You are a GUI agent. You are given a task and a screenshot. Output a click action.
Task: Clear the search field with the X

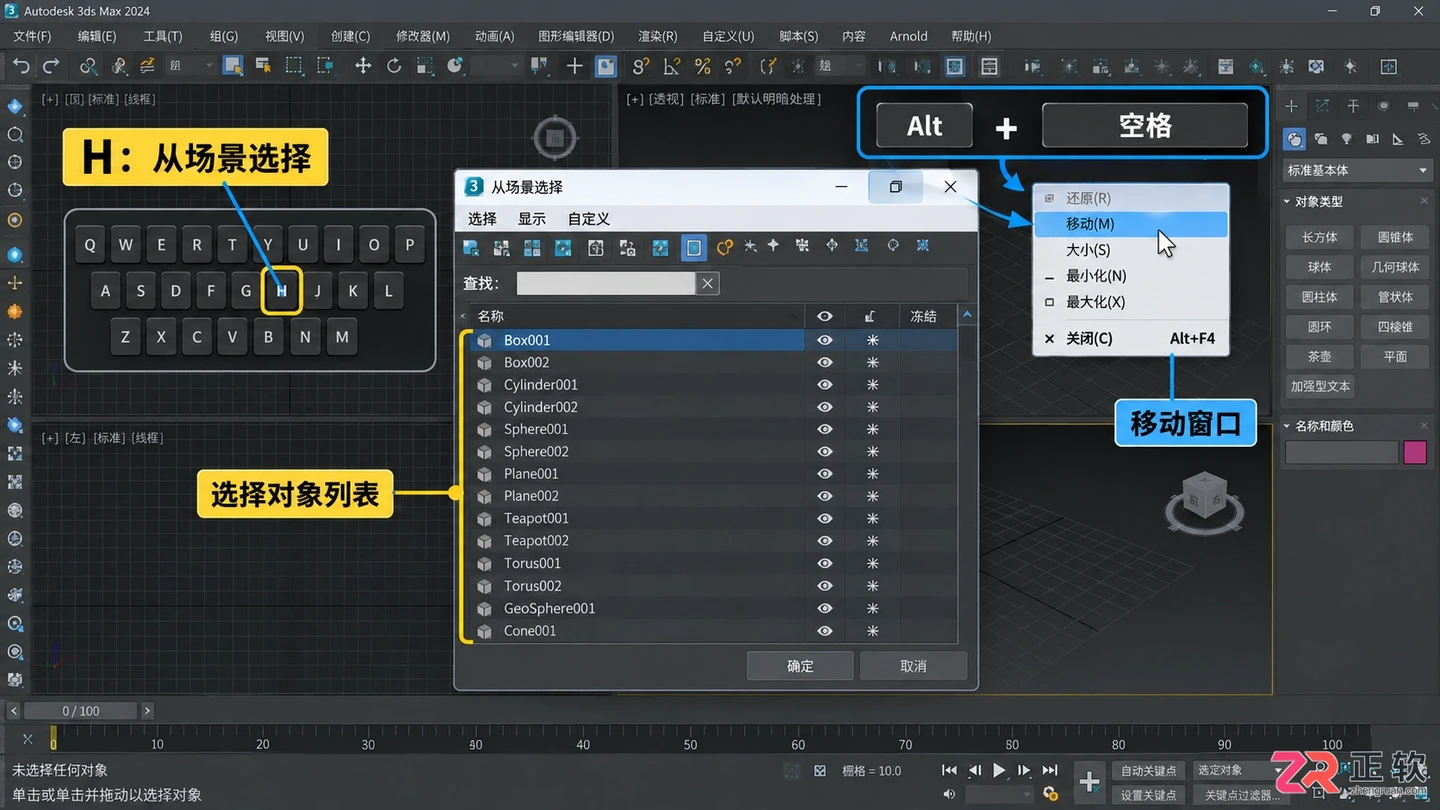pos(708,284)
